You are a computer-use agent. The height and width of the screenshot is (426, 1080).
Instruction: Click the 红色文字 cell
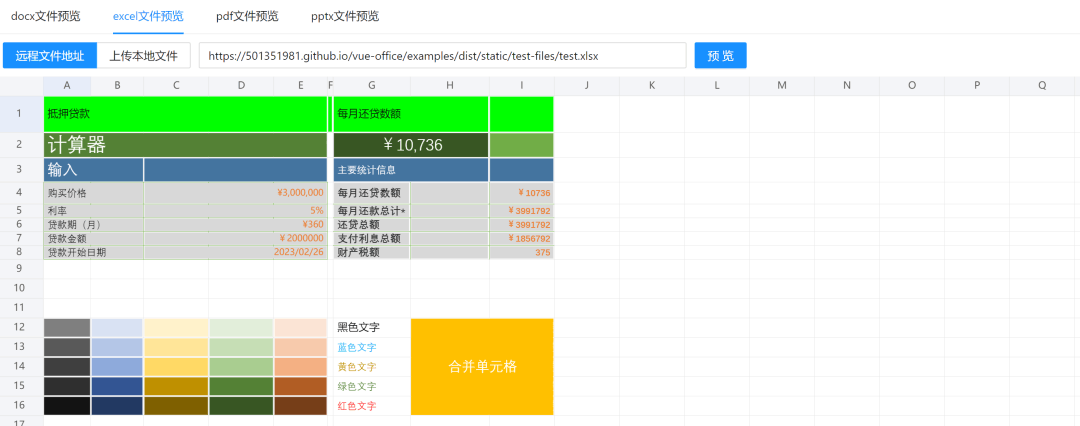pos(372,406)
